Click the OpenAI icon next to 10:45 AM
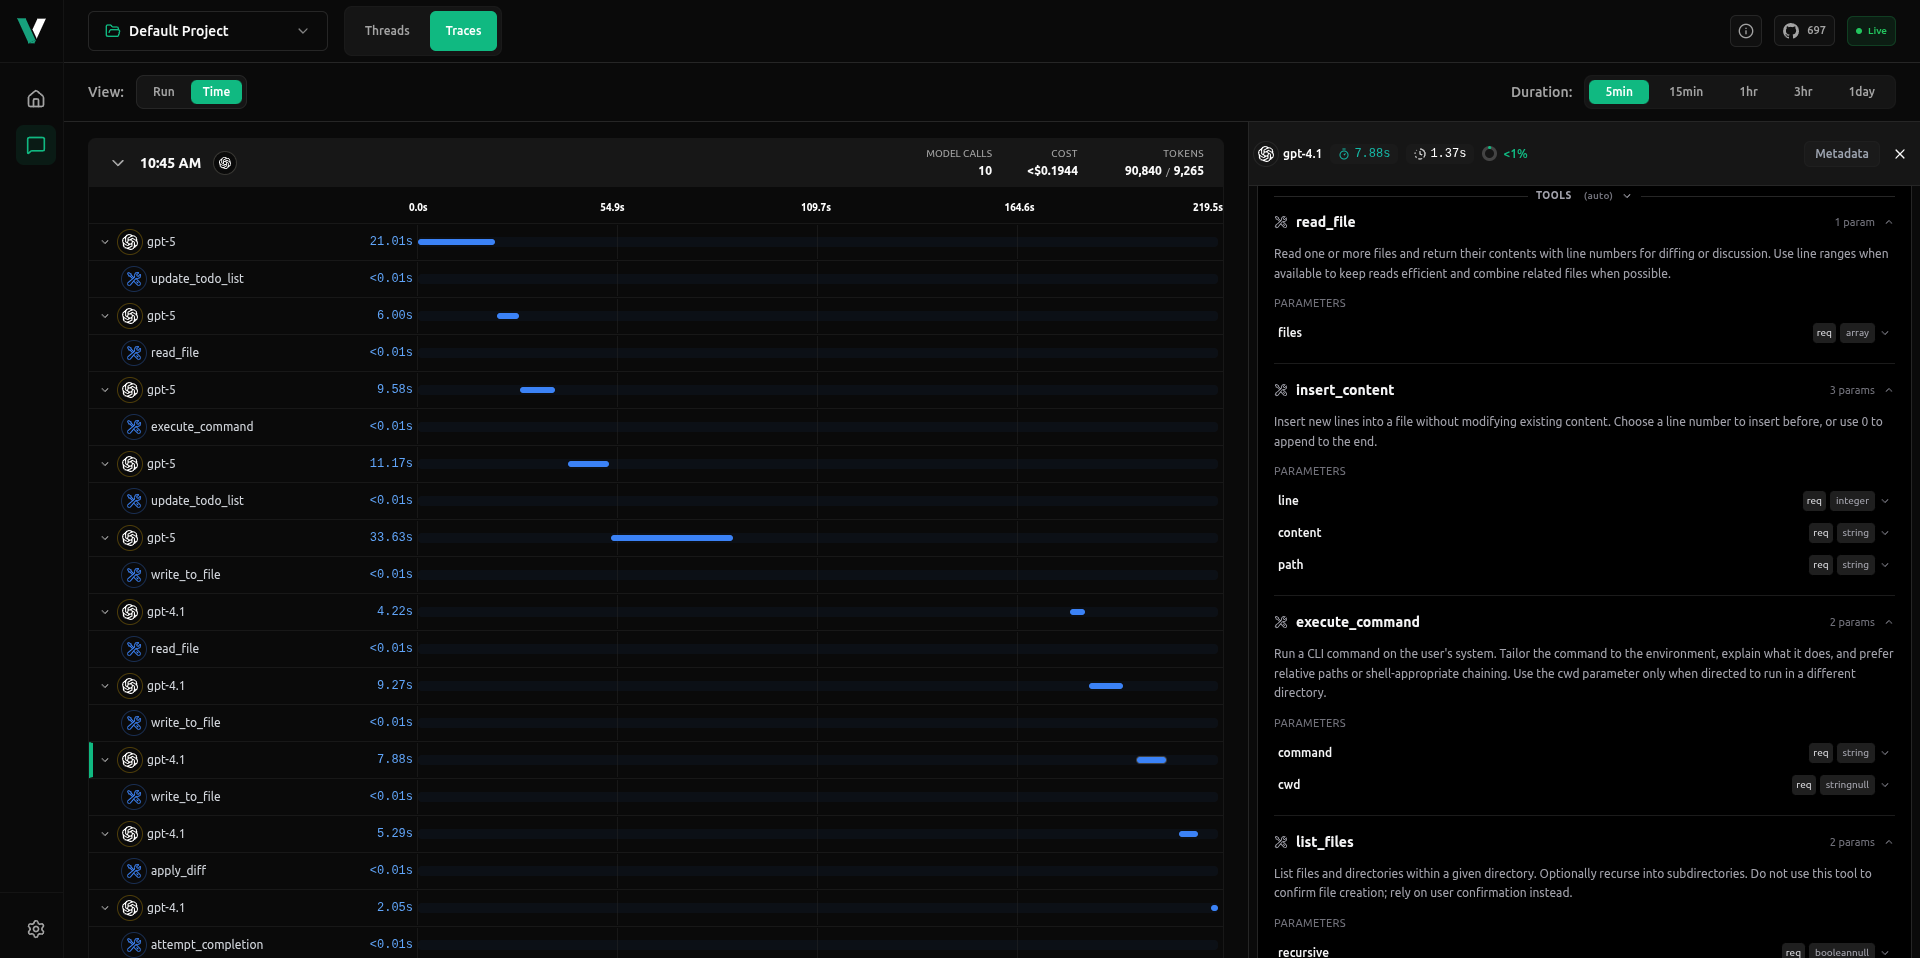 pyautogui.click(x=225, y=163)
